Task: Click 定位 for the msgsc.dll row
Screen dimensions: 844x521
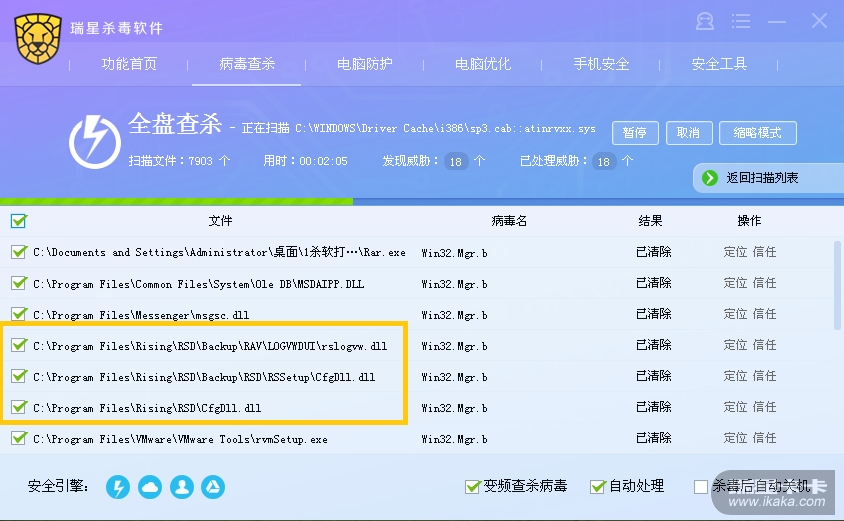Action: click(735, 314)
